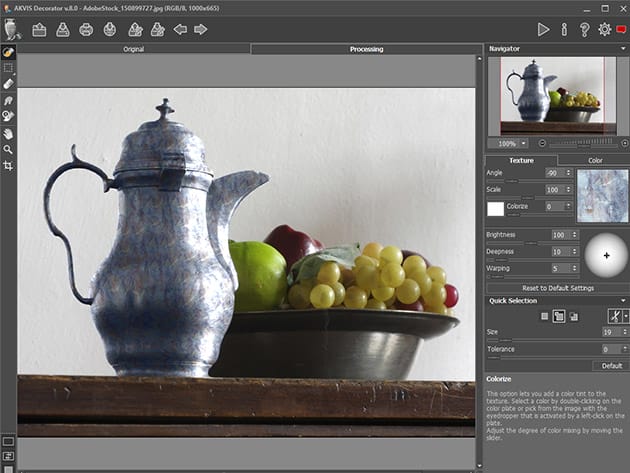Viewport: 630px width, 473px height.
Task: Click the Undo left arrow
Action: point(180,29)
